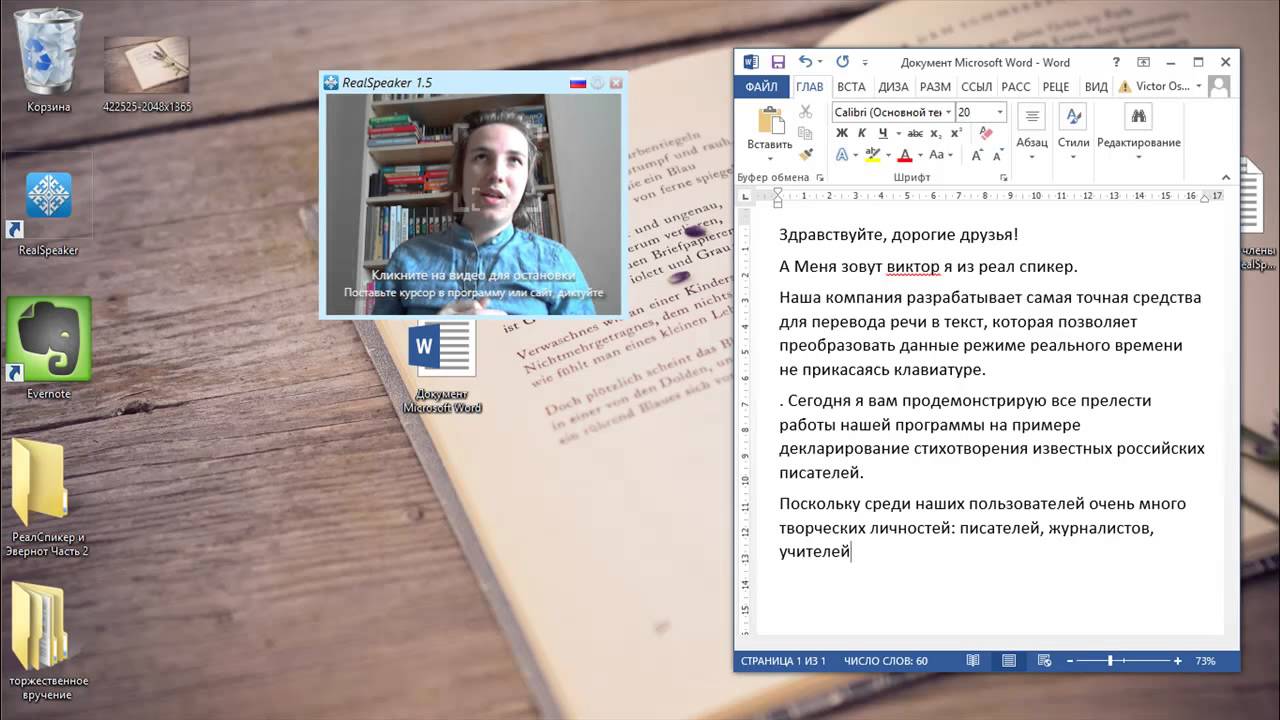This screenshot has width=1280, height=720.
Task: Click the Redo/Repeat arrow in Word
Action: (842, 62)
